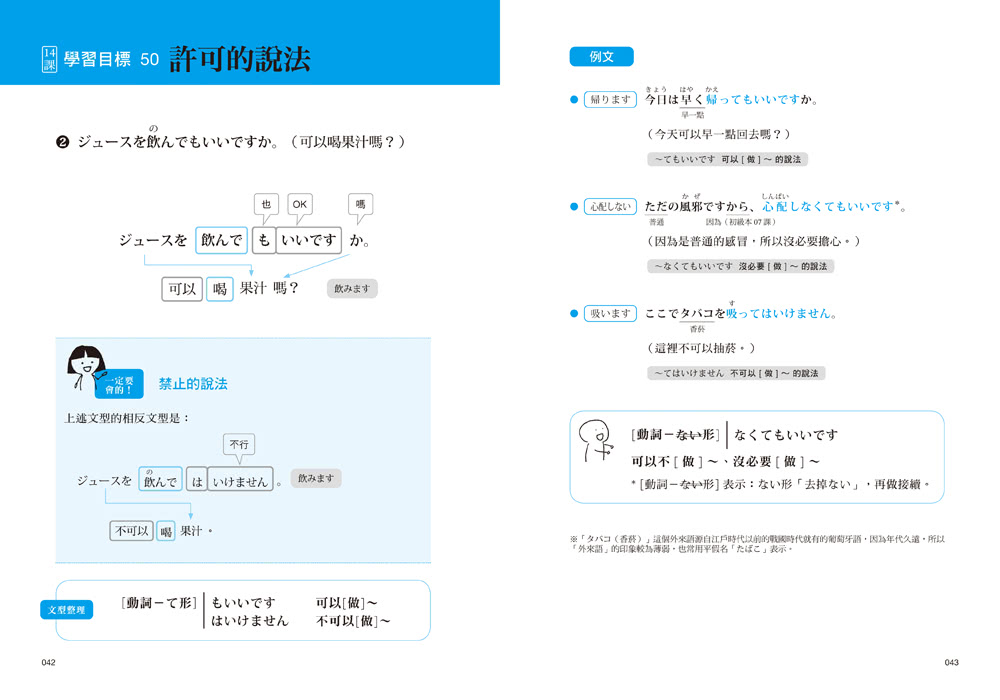Image resolution: width=1000 pixels, height=700 pixels.
Task: Click the cartoon girl illustration
Action: [86, 368]
